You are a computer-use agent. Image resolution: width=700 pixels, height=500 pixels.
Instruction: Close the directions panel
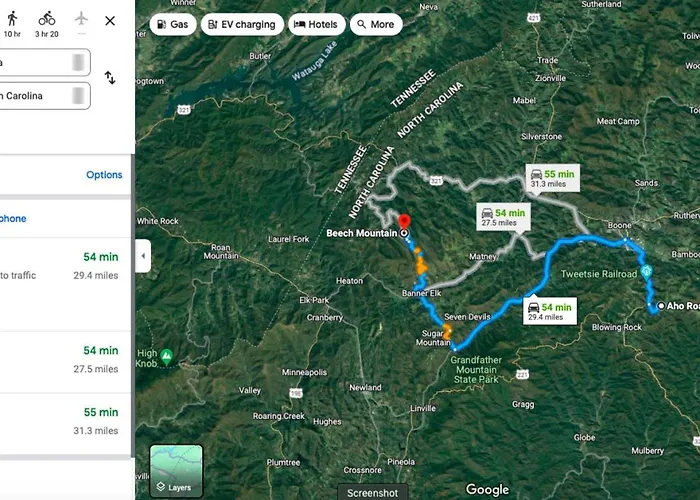click(110, 21)
